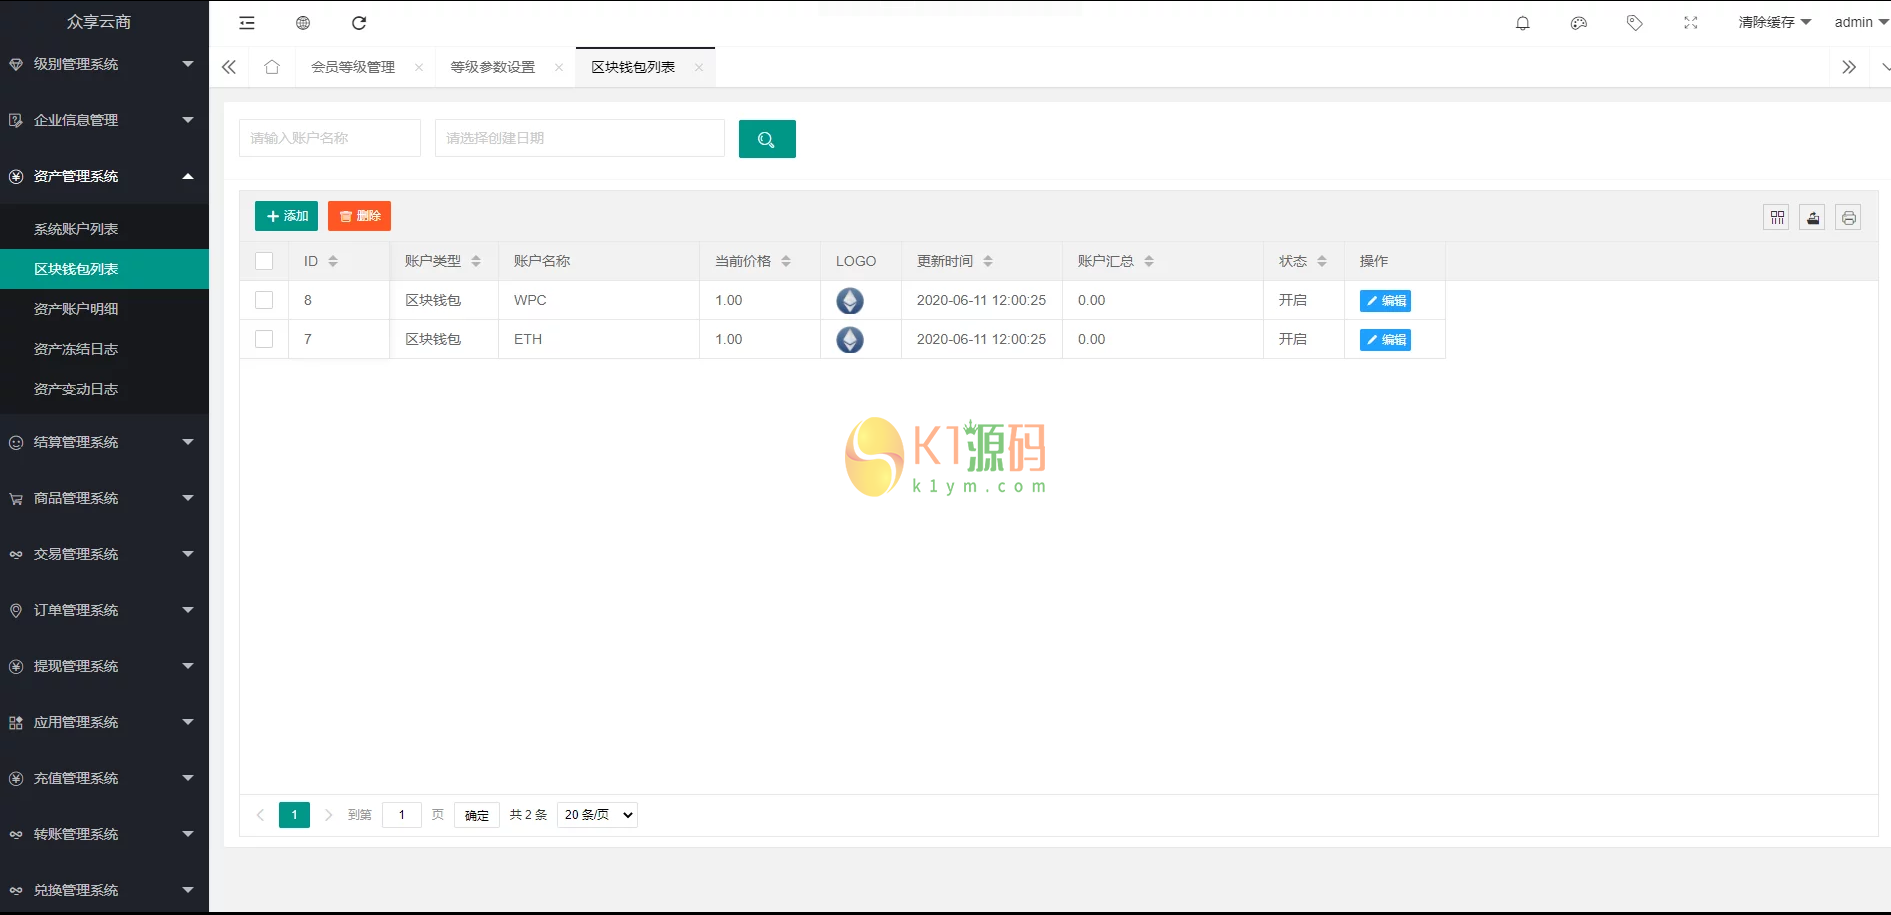This screenshot has width=1891, height=915.
Task: Click the 请输入账户名称 input field
Action: (329, 138)
